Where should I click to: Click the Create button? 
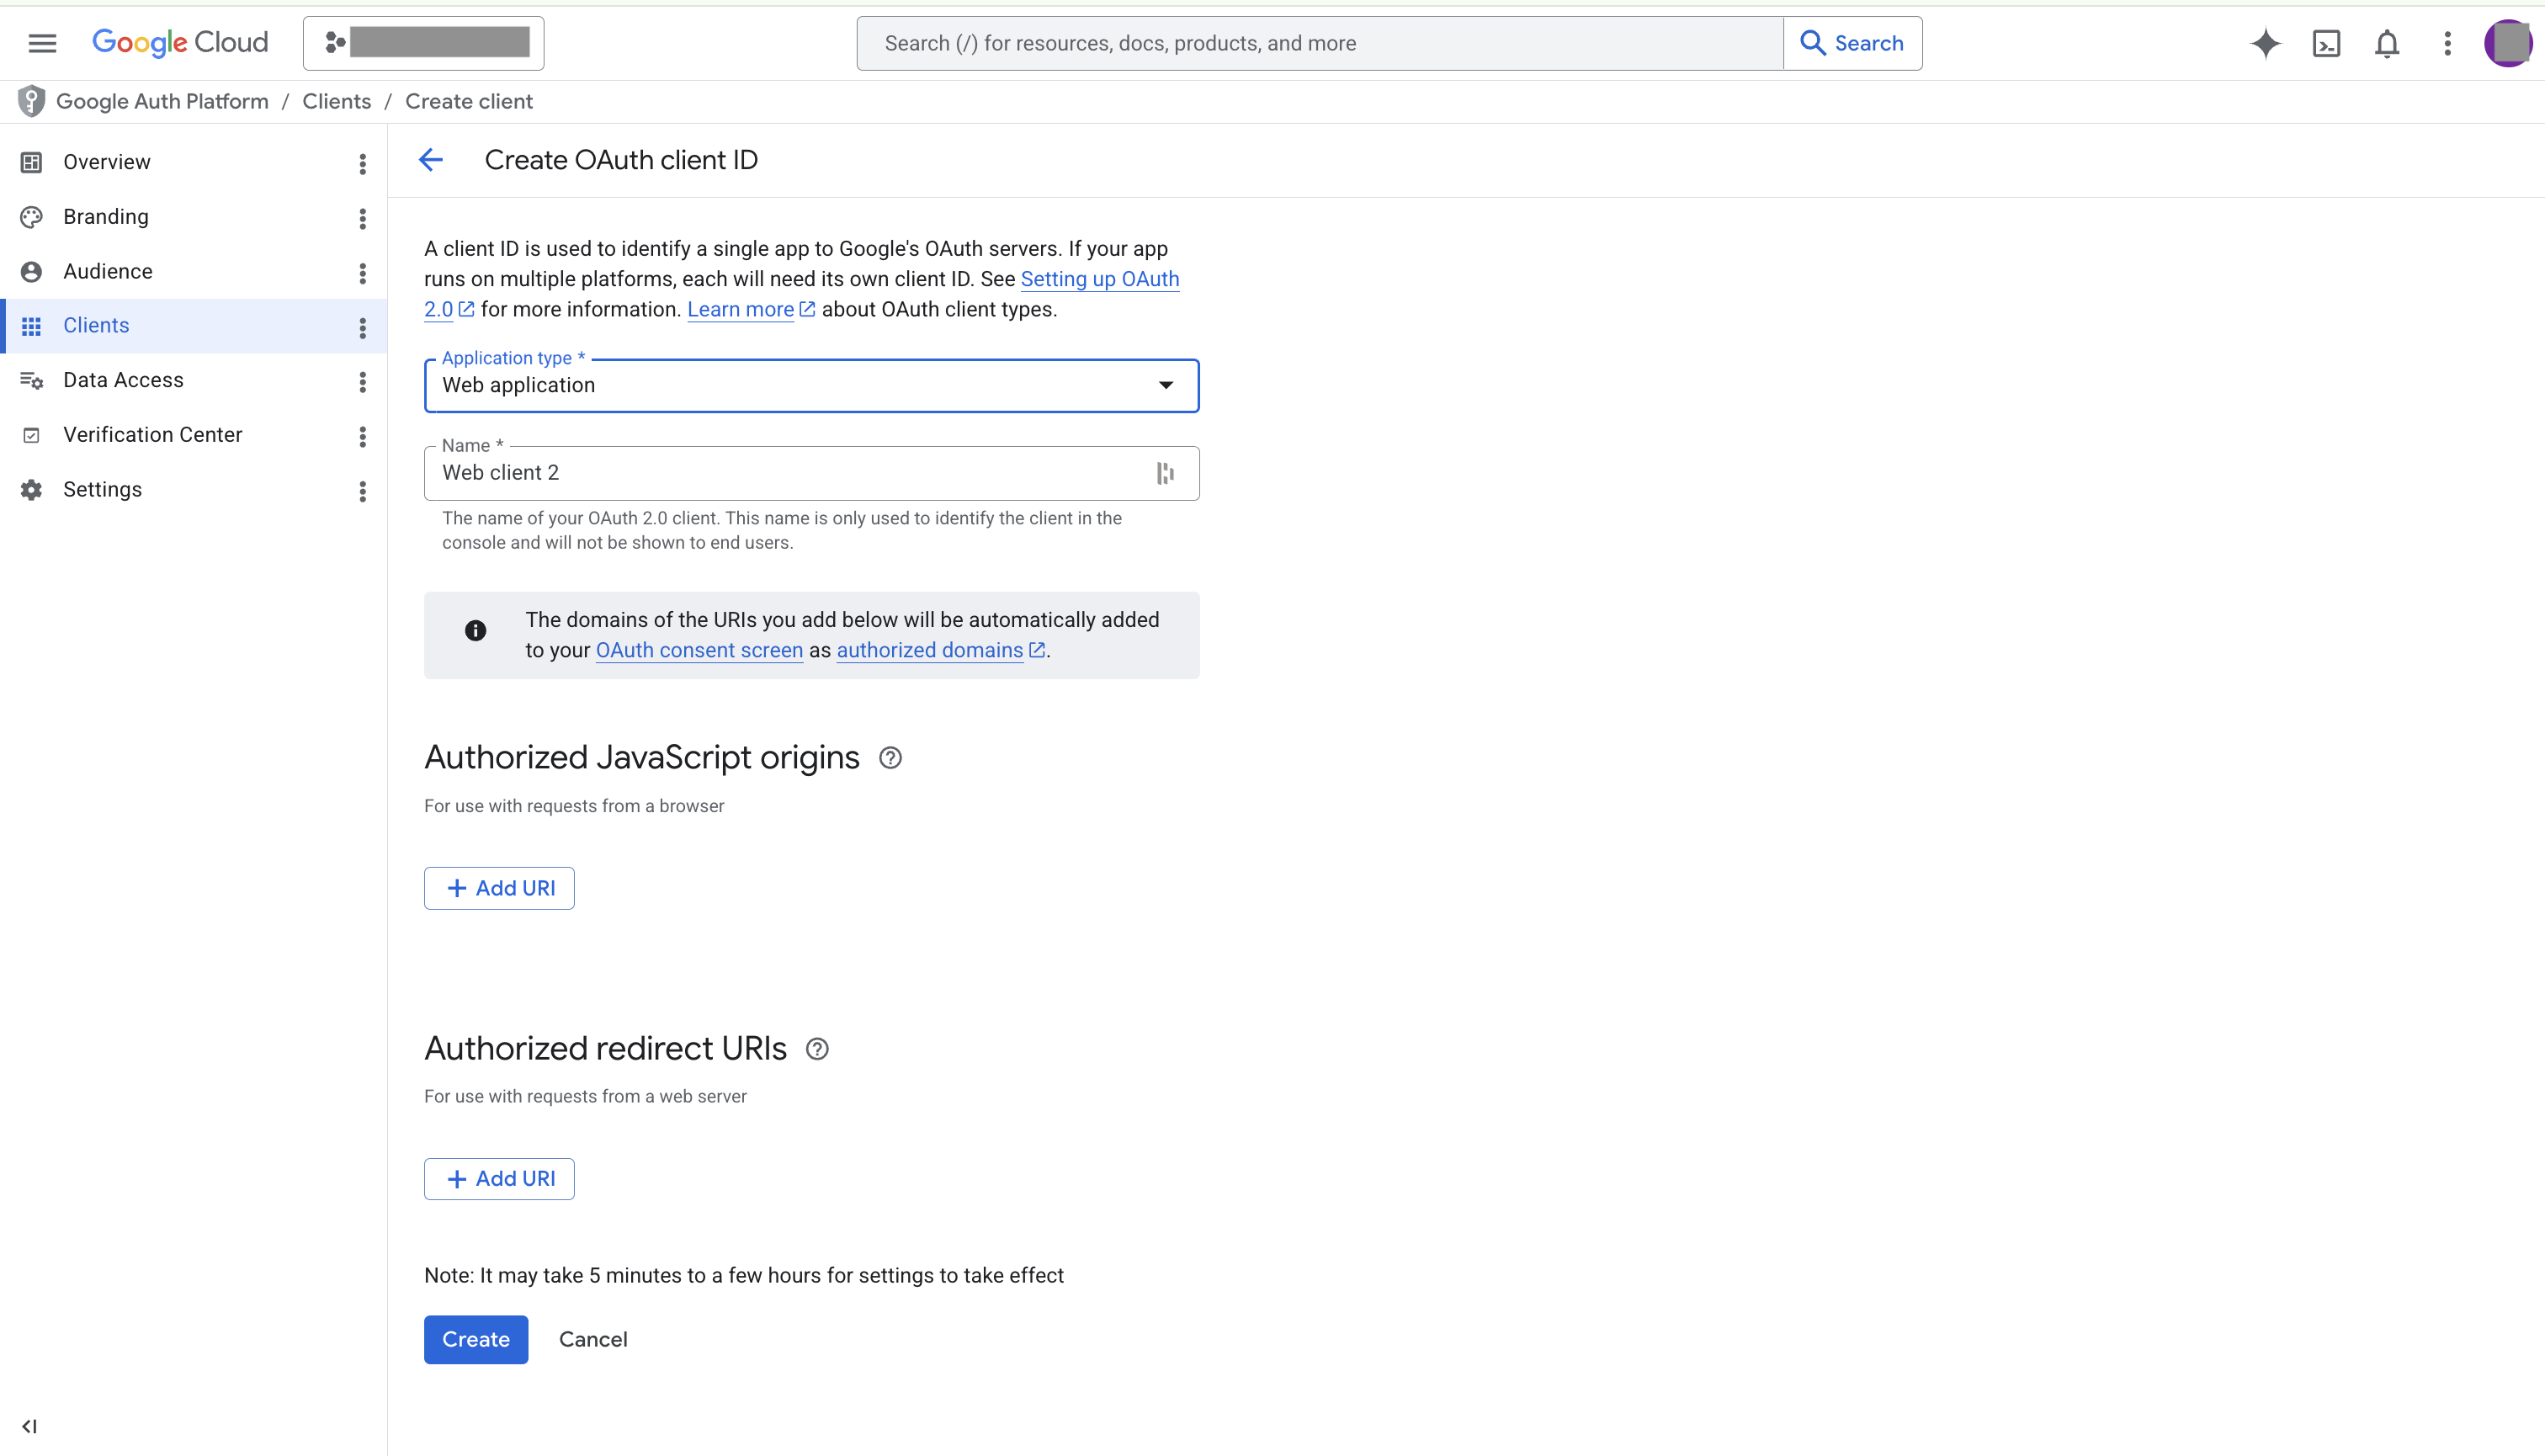[476, 1339]
